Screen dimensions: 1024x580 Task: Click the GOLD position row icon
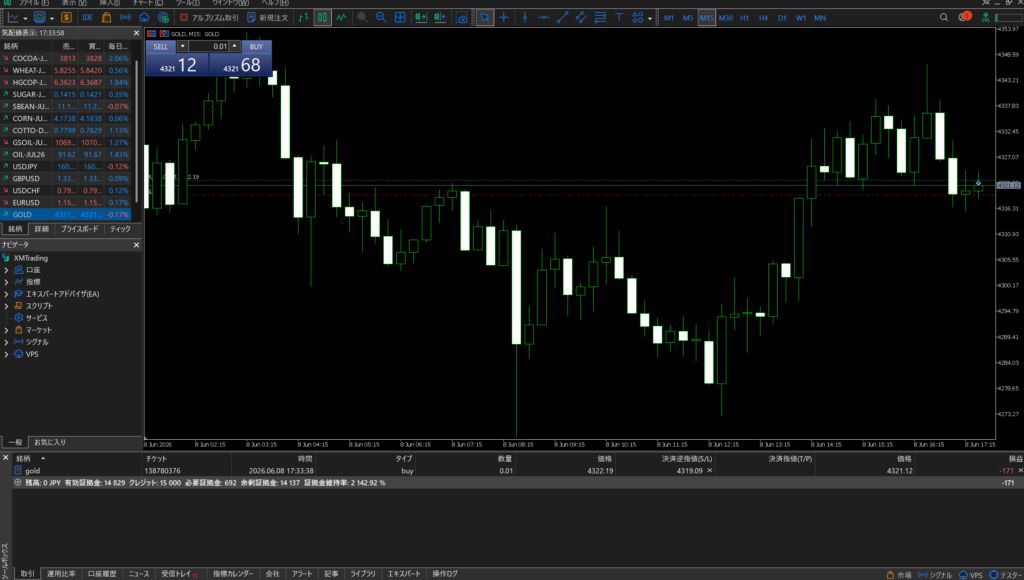(18, 470)
